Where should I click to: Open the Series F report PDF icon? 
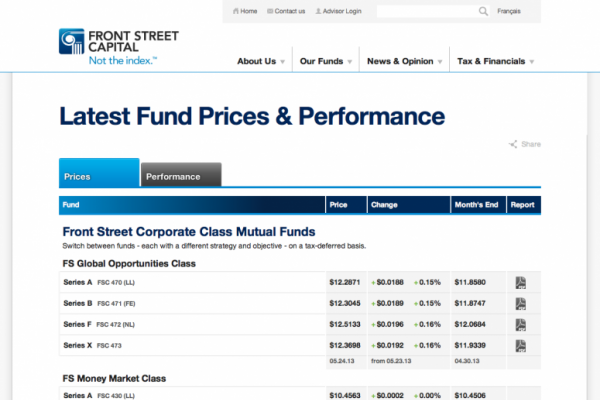(x=520, y=325)
